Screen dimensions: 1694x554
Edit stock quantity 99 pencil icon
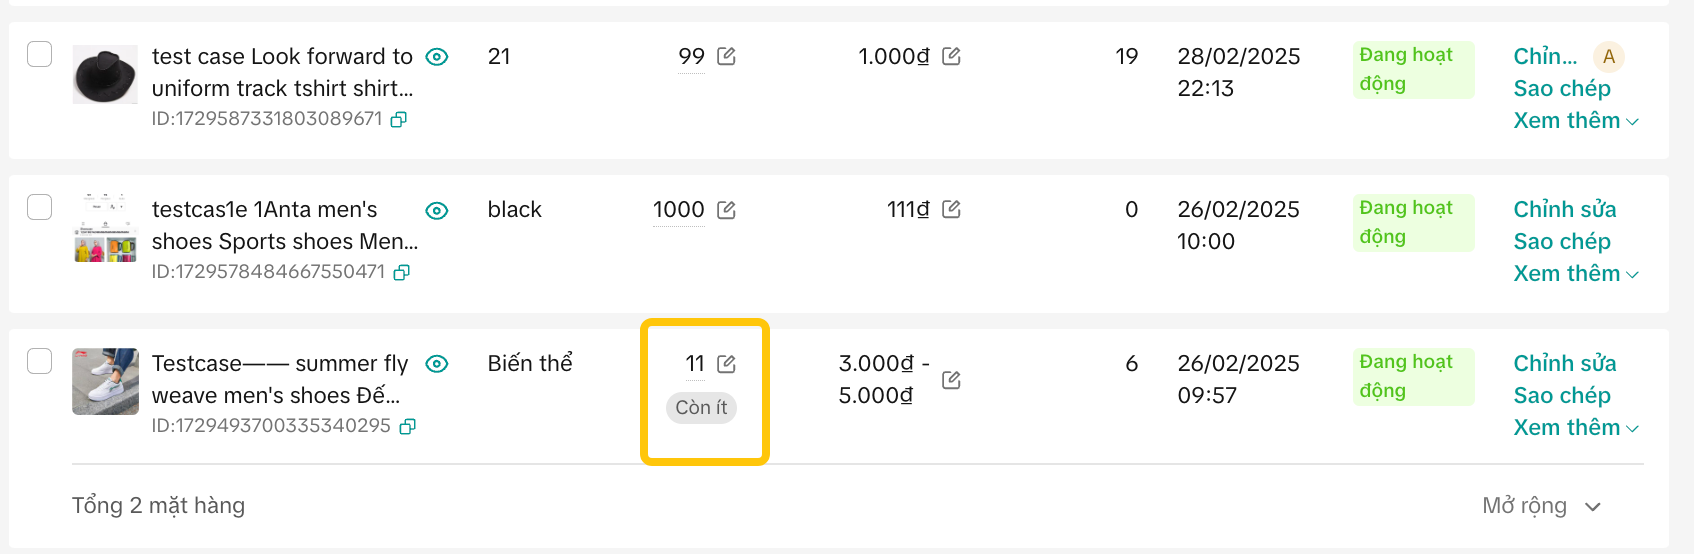727,56
